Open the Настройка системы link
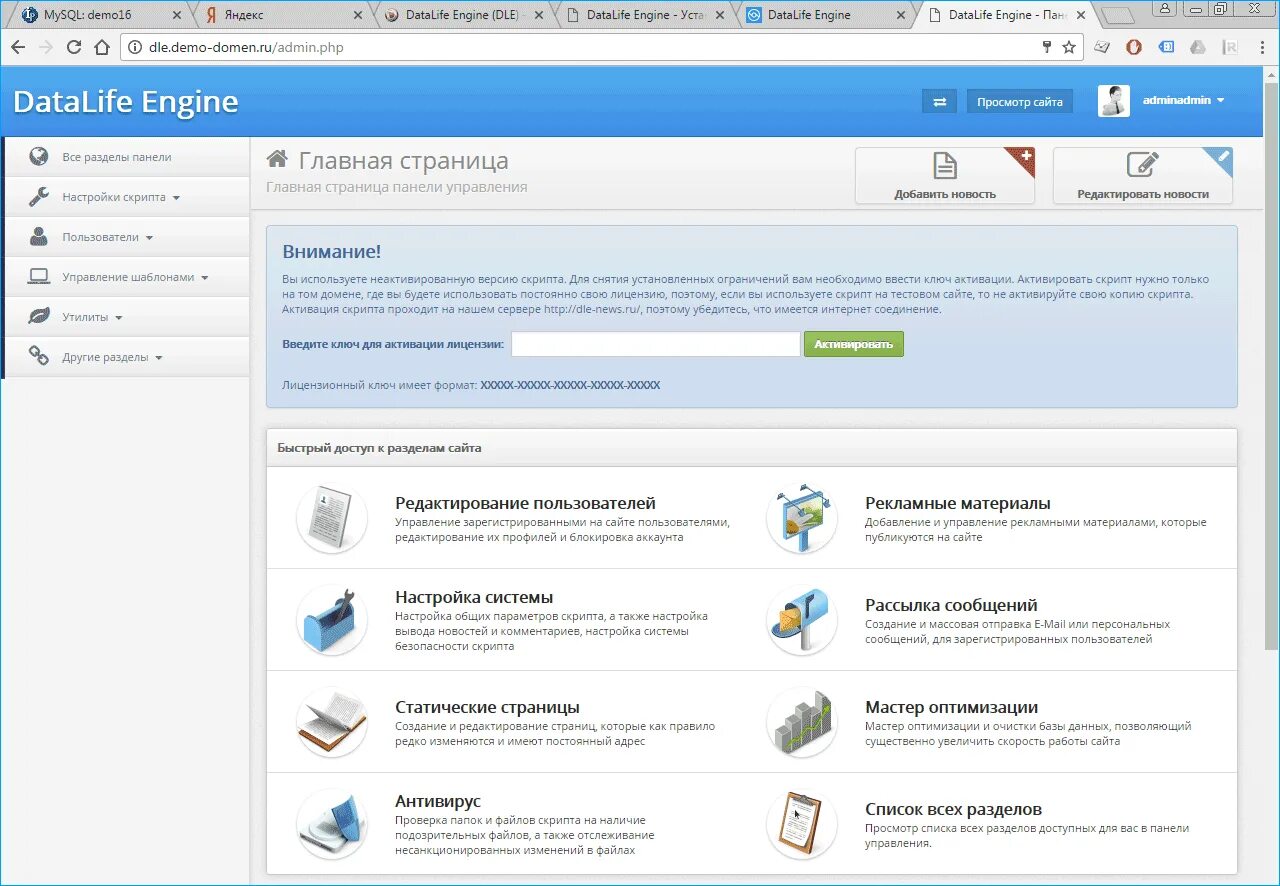The image size is (1280, 886). [x=474, y=597]
